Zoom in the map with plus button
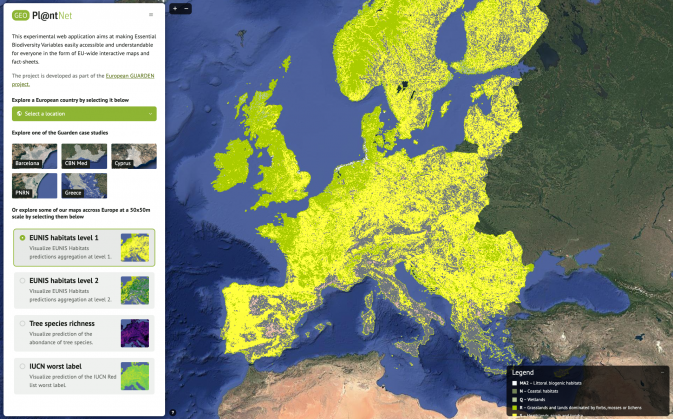 (175, 8)
